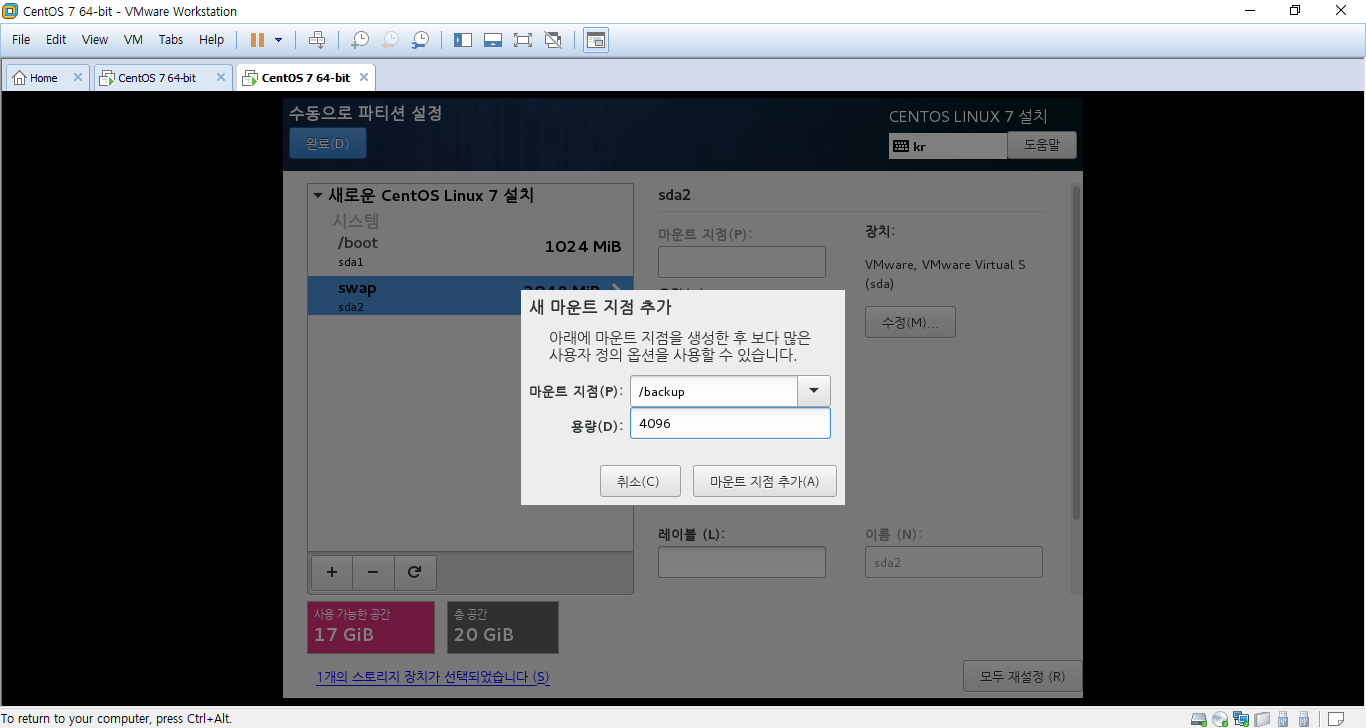Click the plus add partition button
Image resolution: width=1366 pixels, height=728 pixels.
point(332,572)
